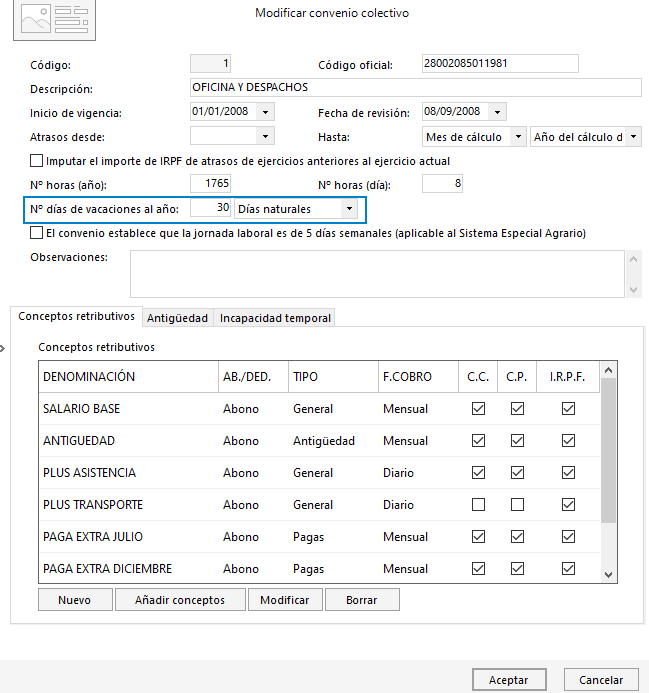The width and height of the screenshot is (649, 693).
Task: Enable imputar IRPF de atrasos checkbox
Action: [36, 160]
